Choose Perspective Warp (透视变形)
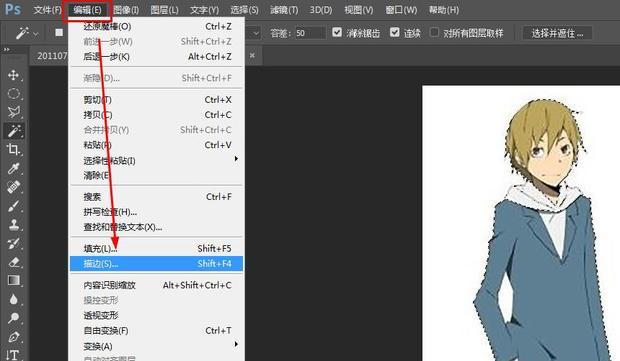620x361 pixels. pos(157,315)
